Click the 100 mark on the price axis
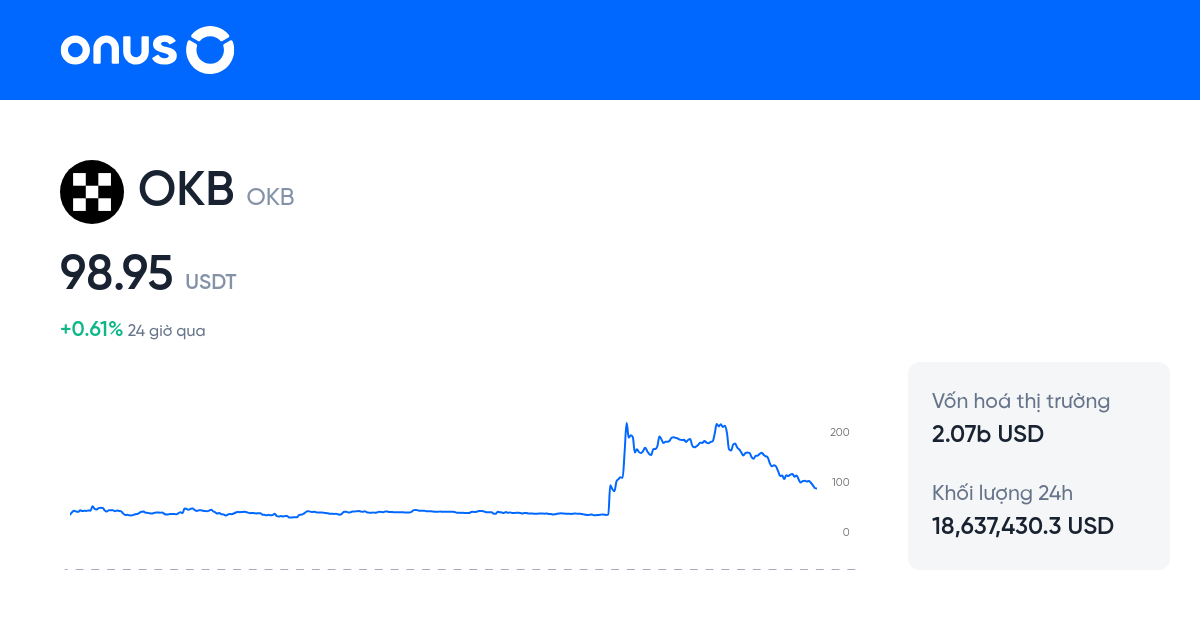This screenshot has height=630, width=1200. tap(839, 482)
